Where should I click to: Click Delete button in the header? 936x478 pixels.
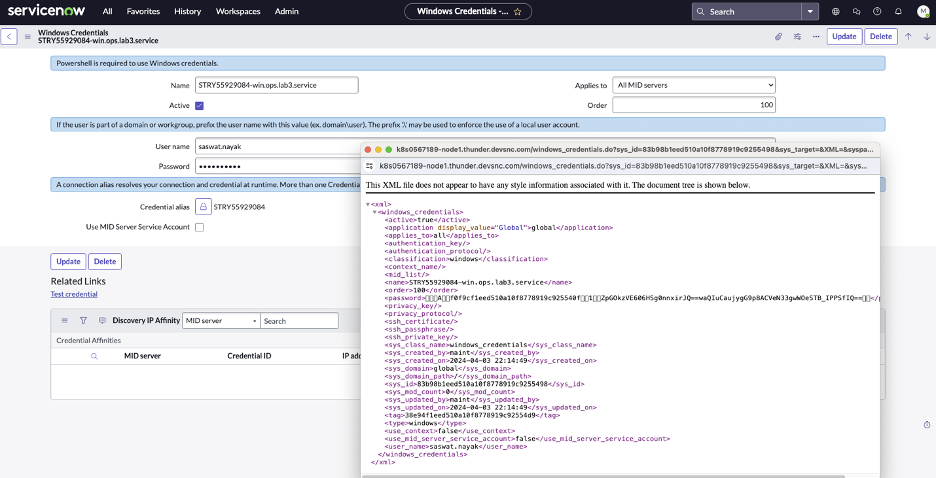(x=880, y=36)
